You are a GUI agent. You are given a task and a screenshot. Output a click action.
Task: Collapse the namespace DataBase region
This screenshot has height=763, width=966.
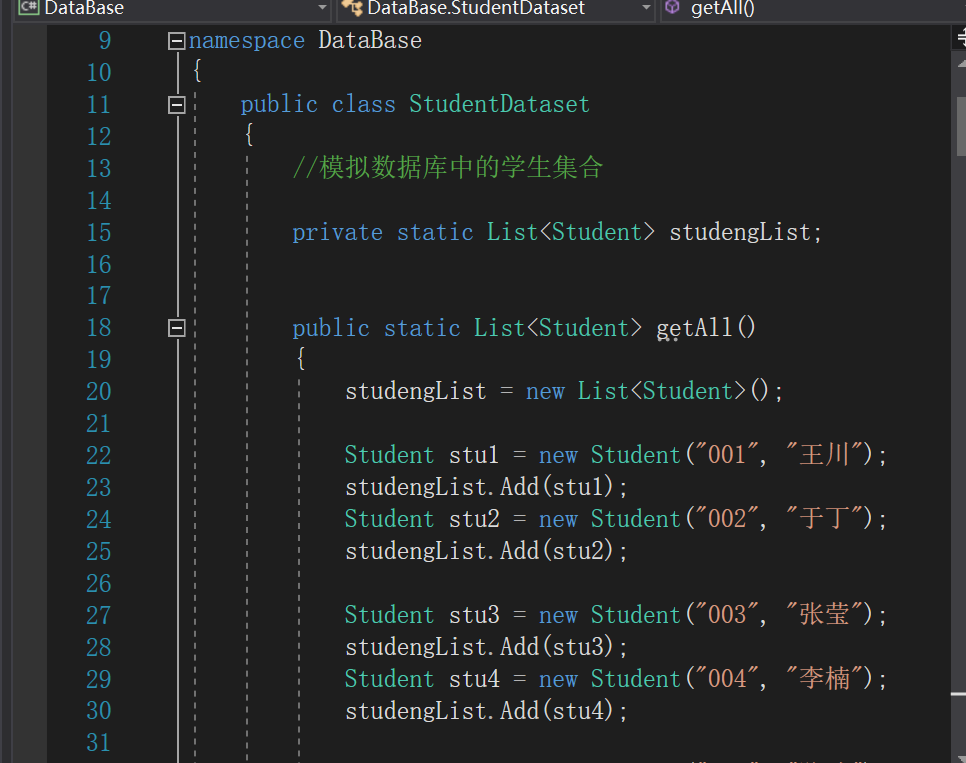[x=176, y=40]
